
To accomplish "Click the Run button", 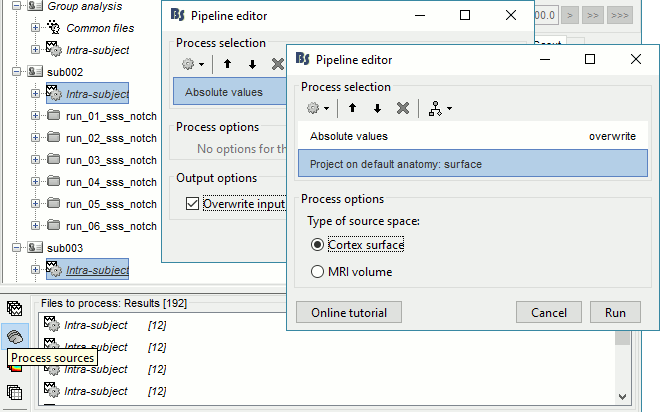I will [x=615, y=312].
